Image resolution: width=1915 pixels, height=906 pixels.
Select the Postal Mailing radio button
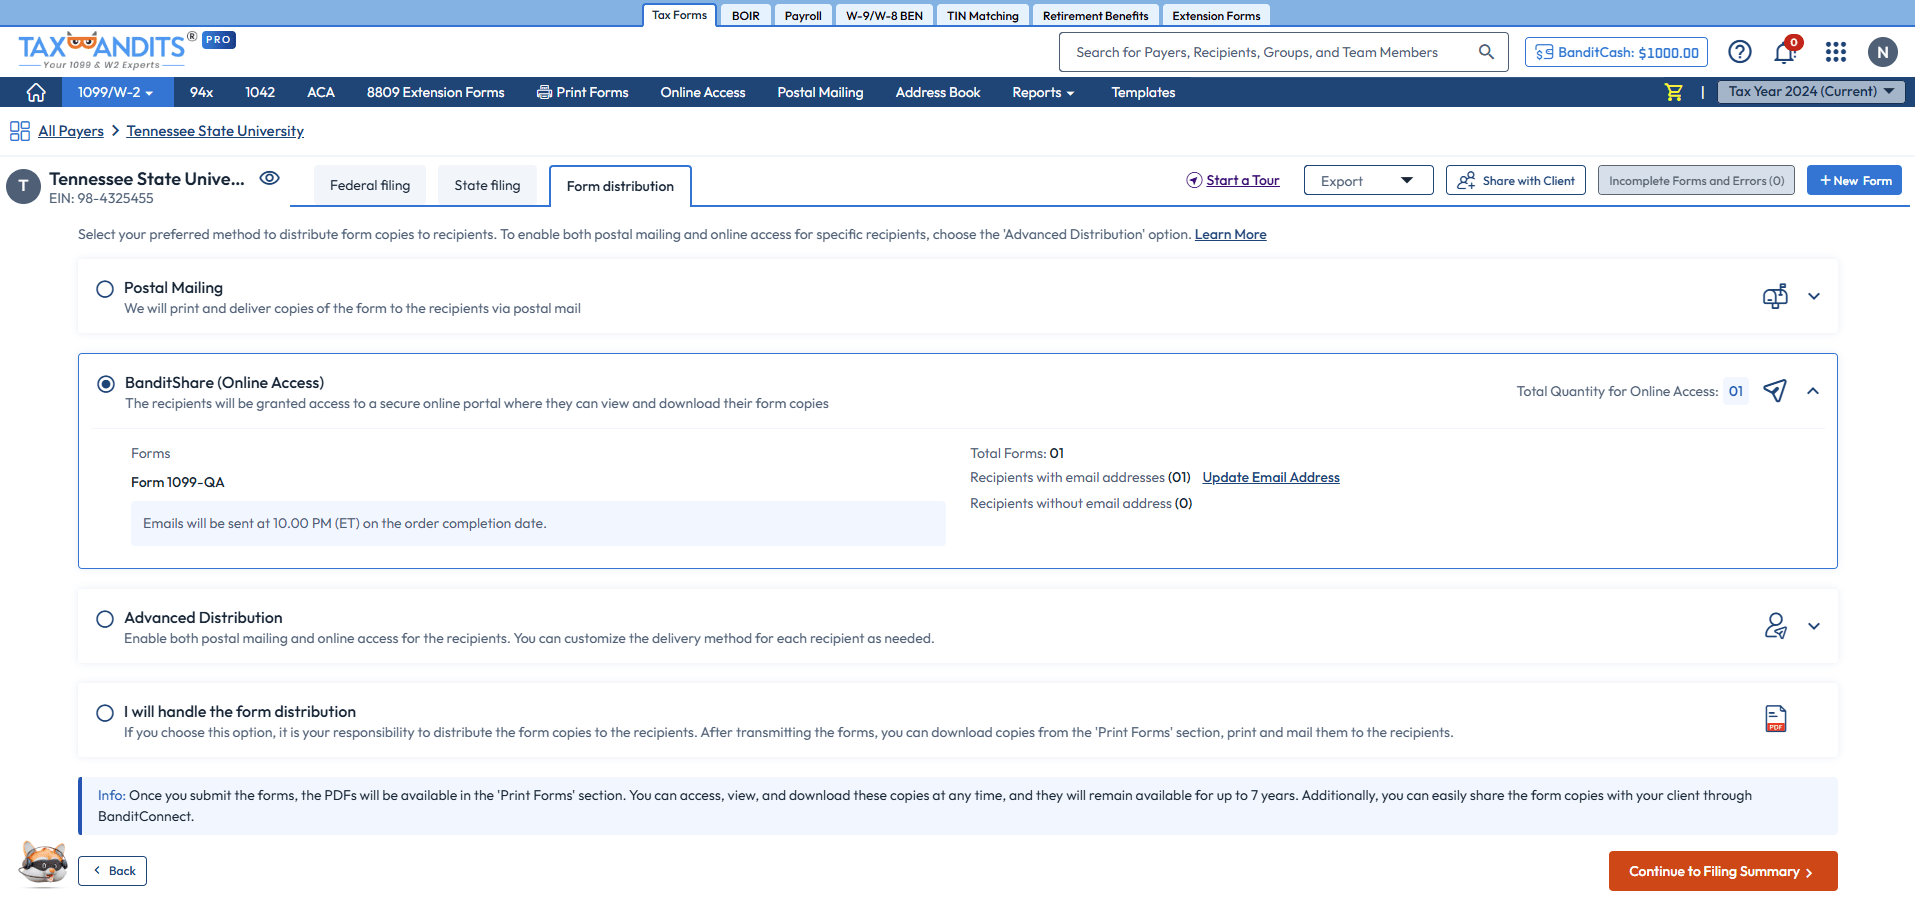(x=105, y=289)
